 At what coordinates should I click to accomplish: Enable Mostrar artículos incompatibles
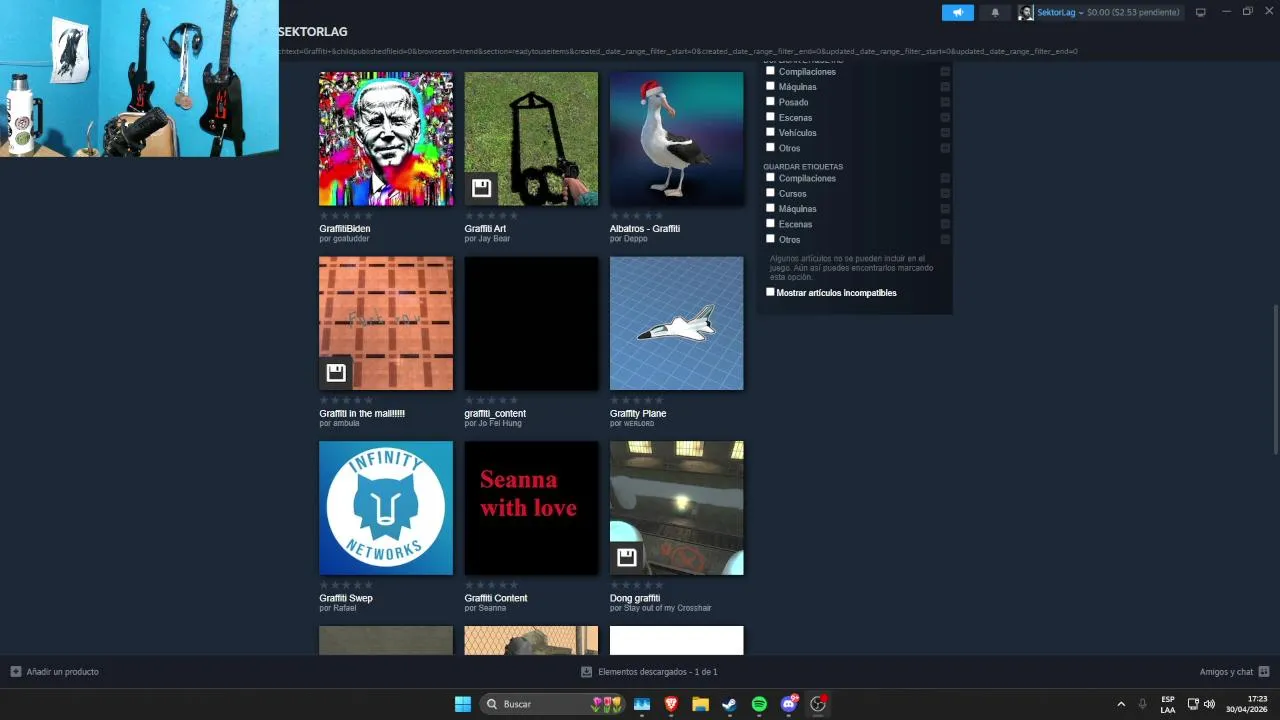pos(770,292)
